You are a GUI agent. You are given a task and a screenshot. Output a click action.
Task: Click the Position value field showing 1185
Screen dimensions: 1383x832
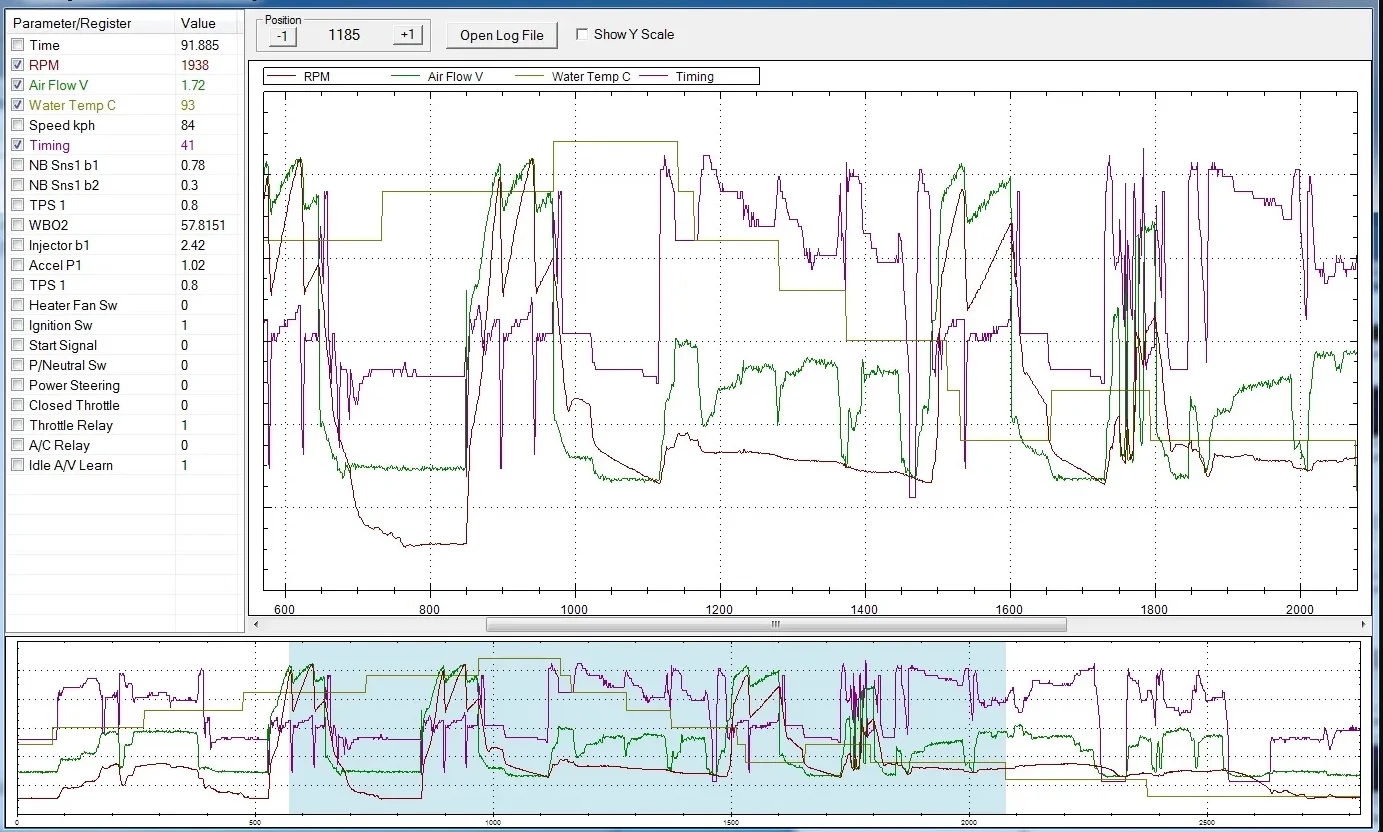point(344,35)
